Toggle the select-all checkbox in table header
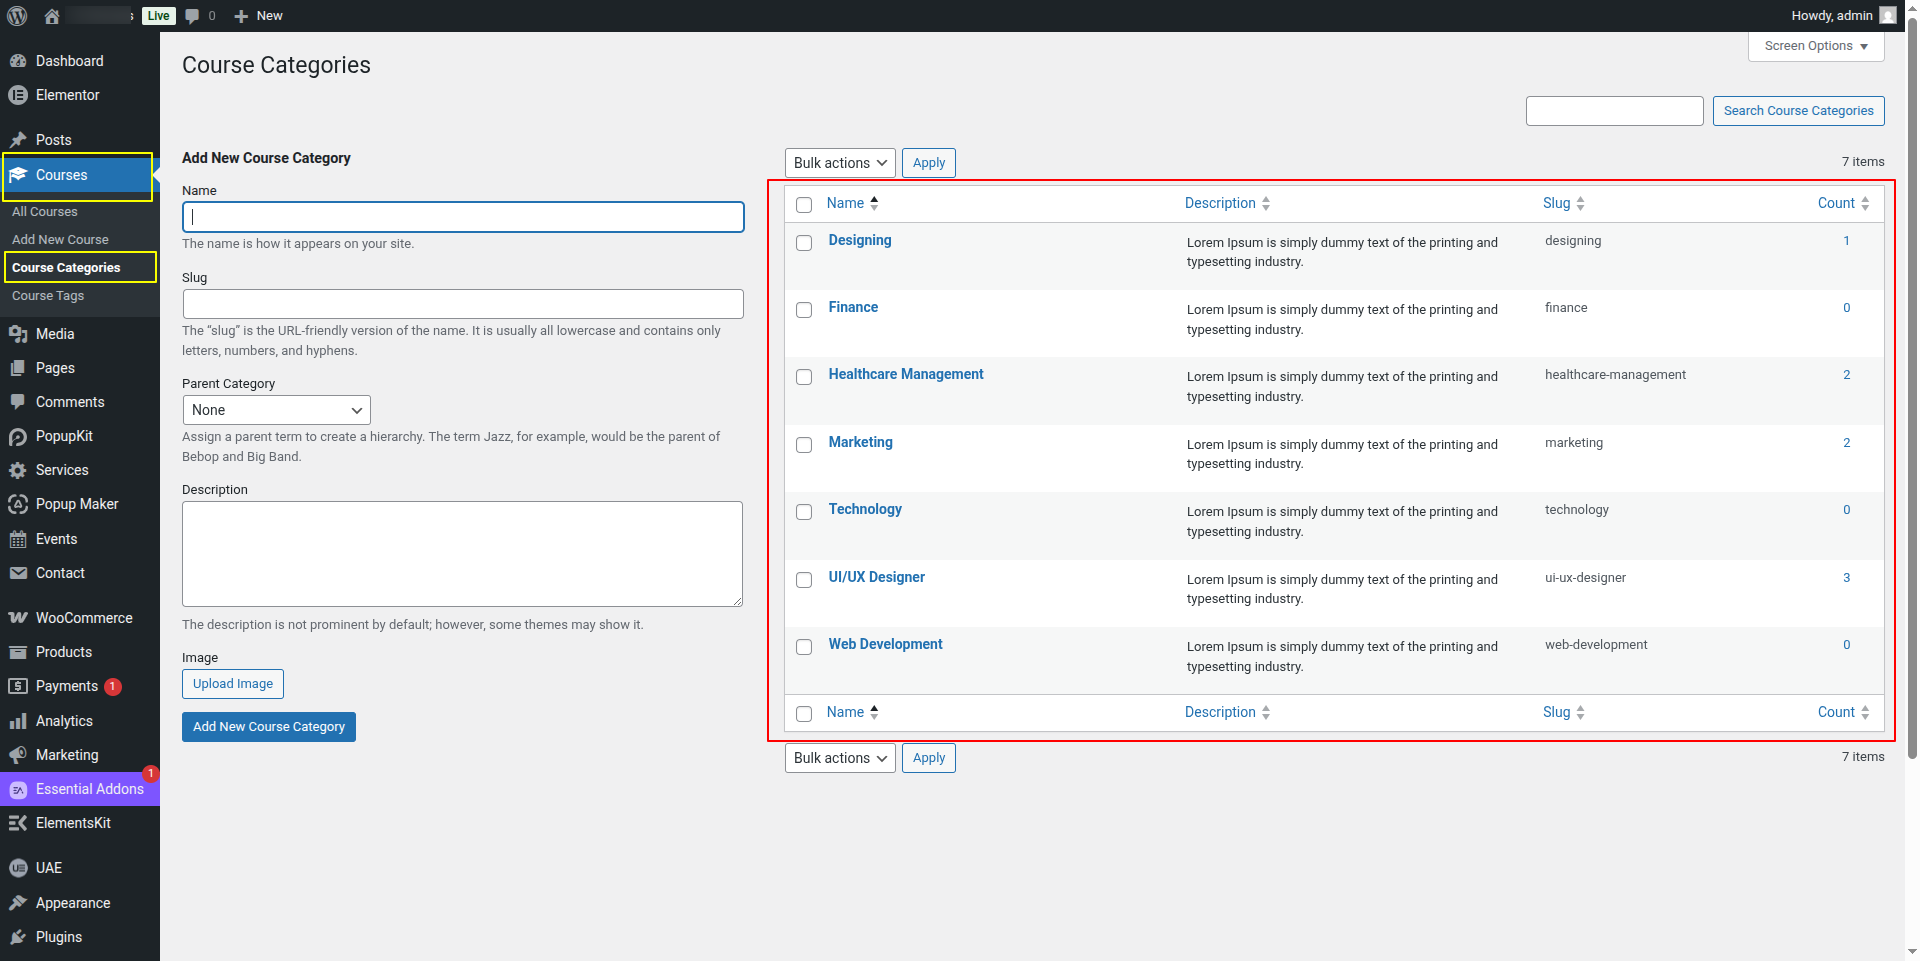1920x961 pixels. 804,205
